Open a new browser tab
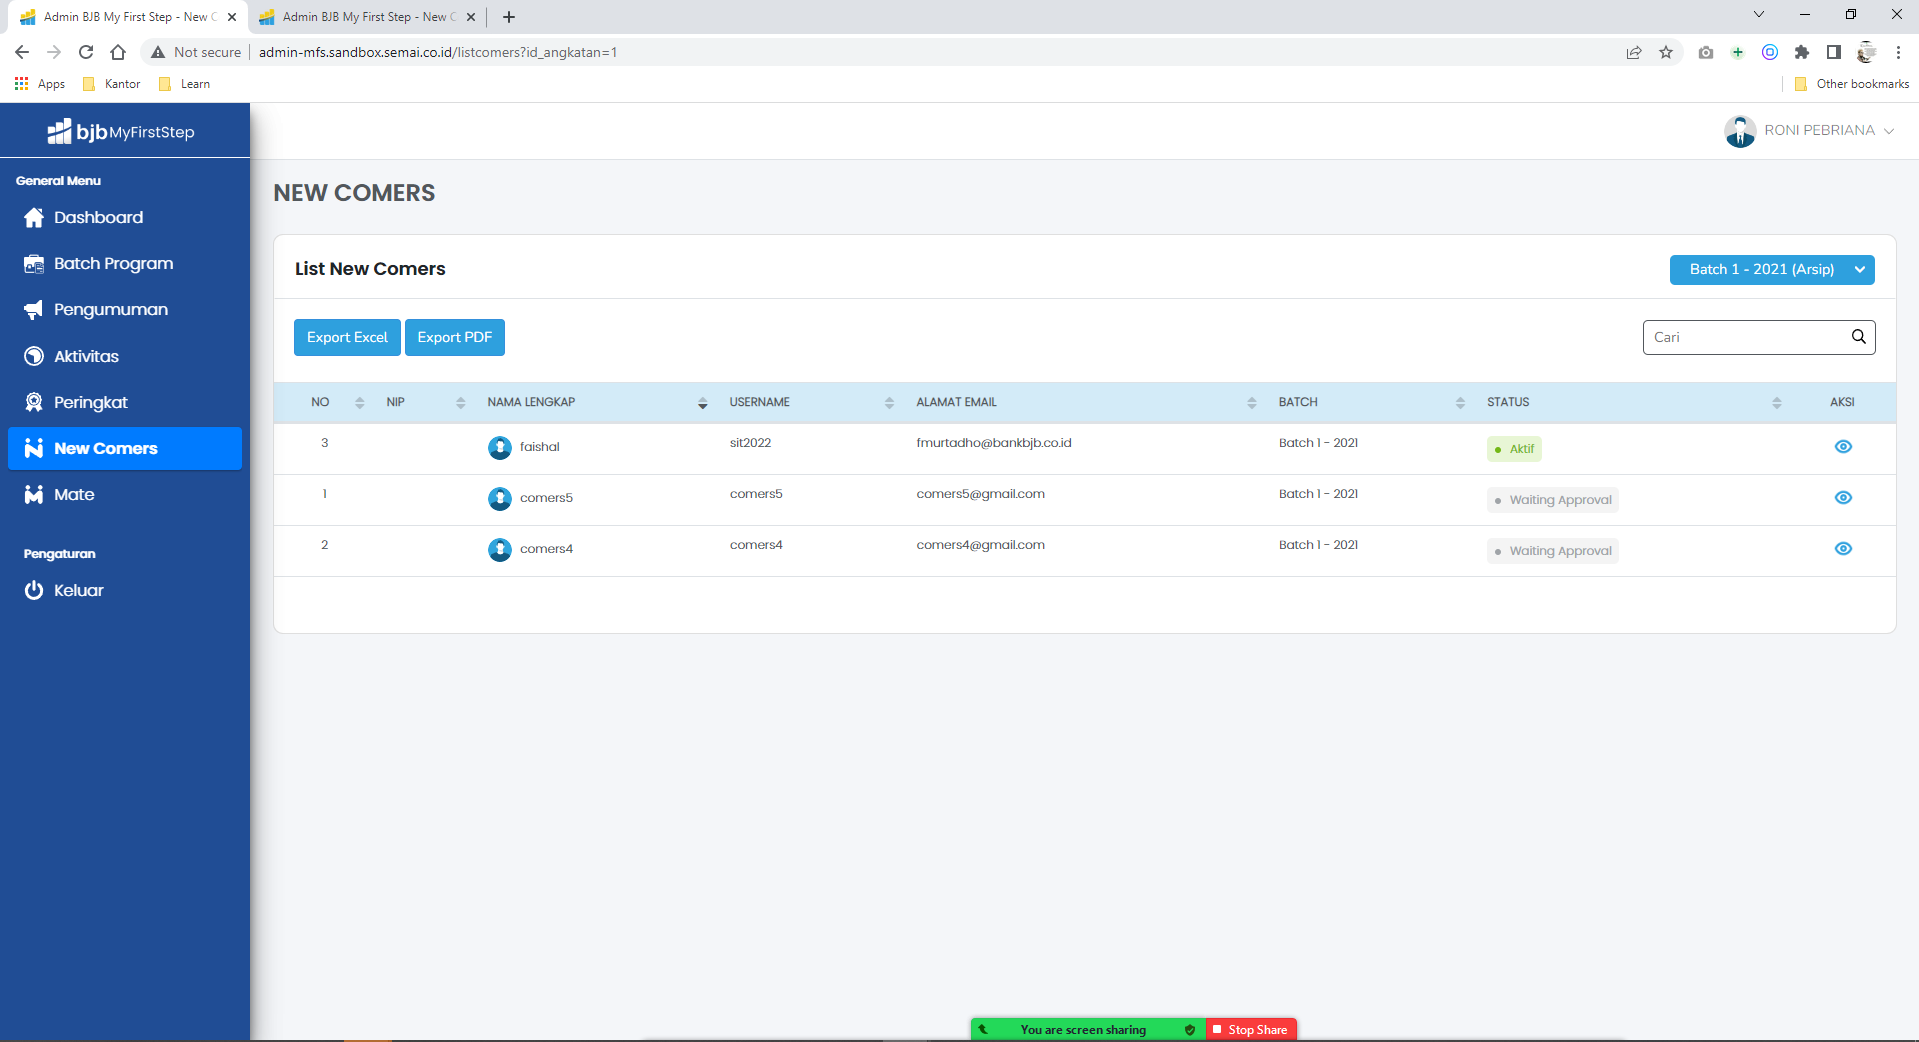Image resolution: width=1919 pixels, height=1042 pixels. click(x=509, y=17)
